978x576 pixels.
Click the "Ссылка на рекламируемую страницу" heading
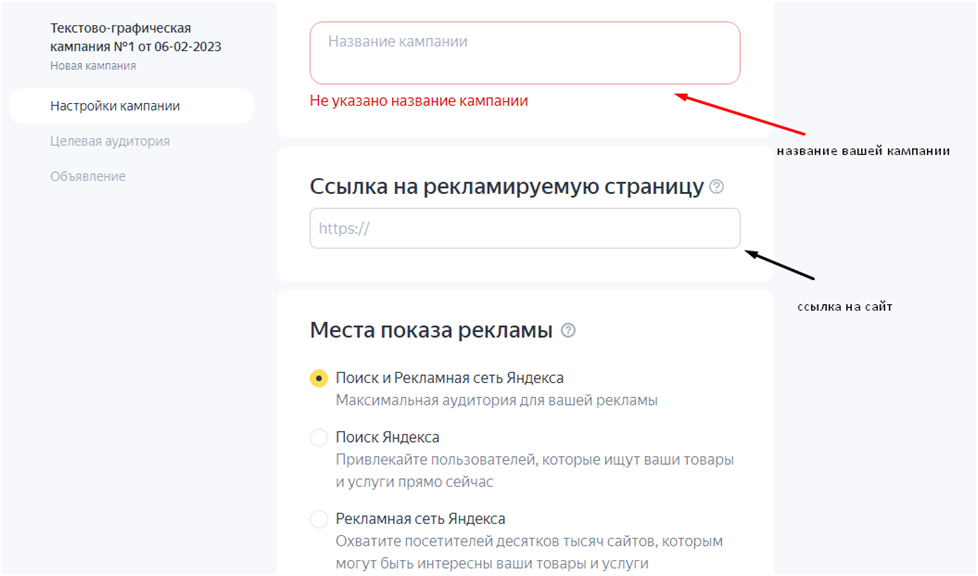[507, 187]
